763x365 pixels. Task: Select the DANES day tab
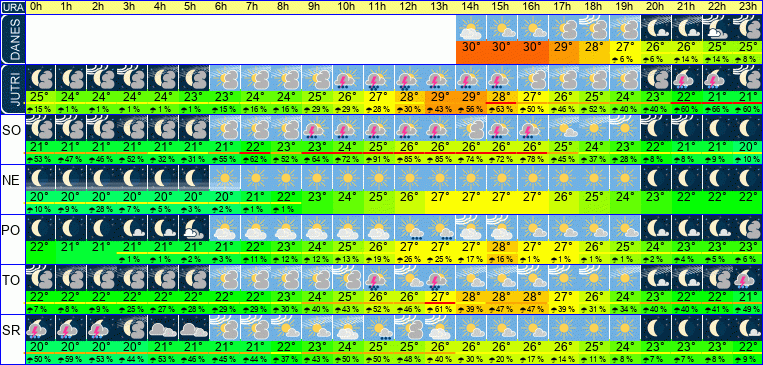pyautogui.click(x=12, y=39)
